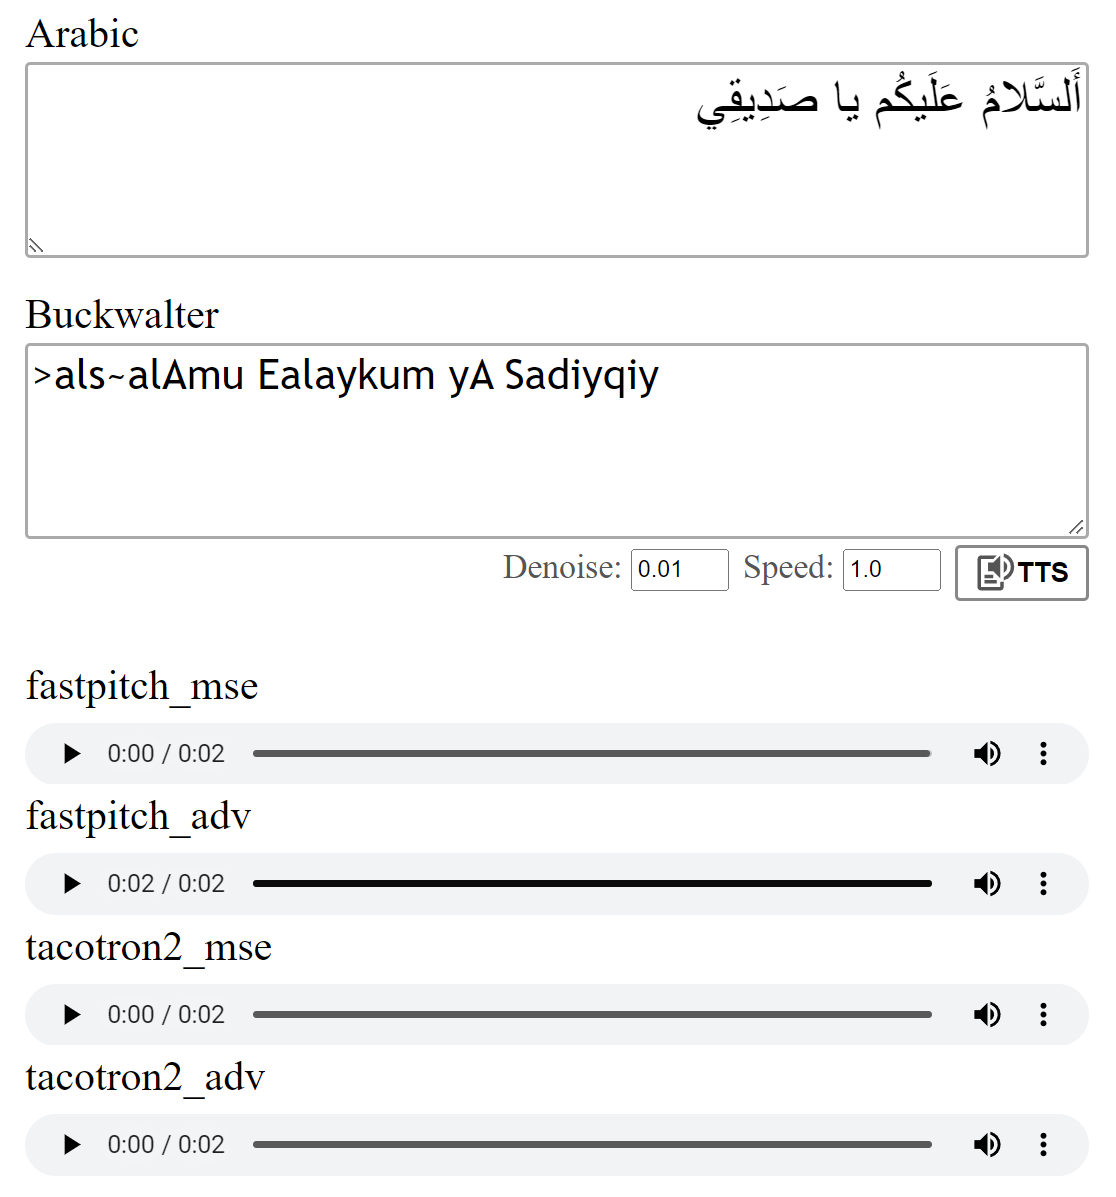1116x1197 pixels.
Task: Click the Denoise value field
Action: (679, 570)
